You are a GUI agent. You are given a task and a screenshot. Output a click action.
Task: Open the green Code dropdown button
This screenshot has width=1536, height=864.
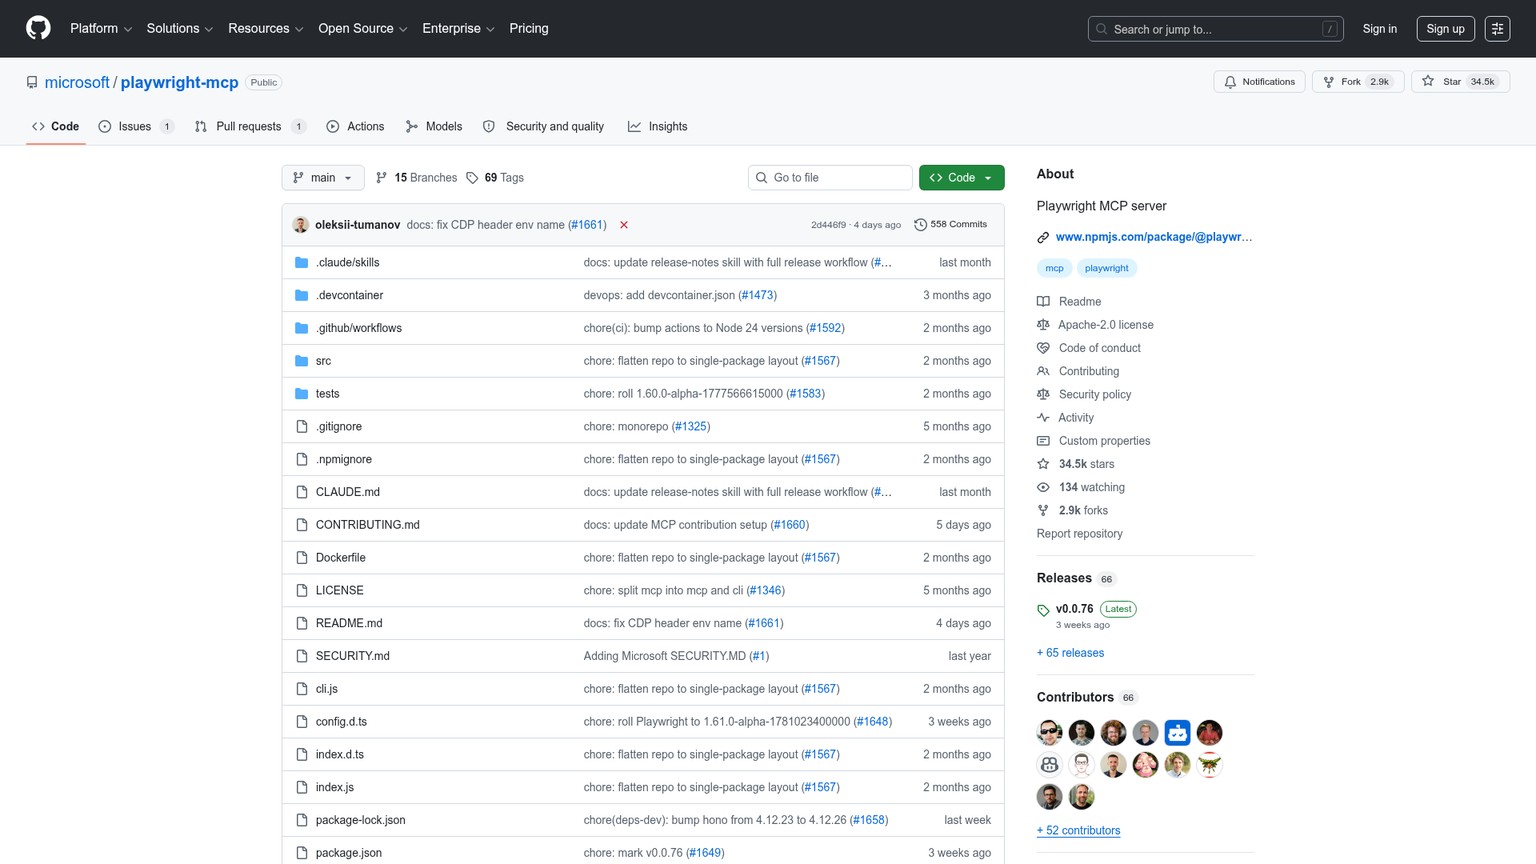962,178
